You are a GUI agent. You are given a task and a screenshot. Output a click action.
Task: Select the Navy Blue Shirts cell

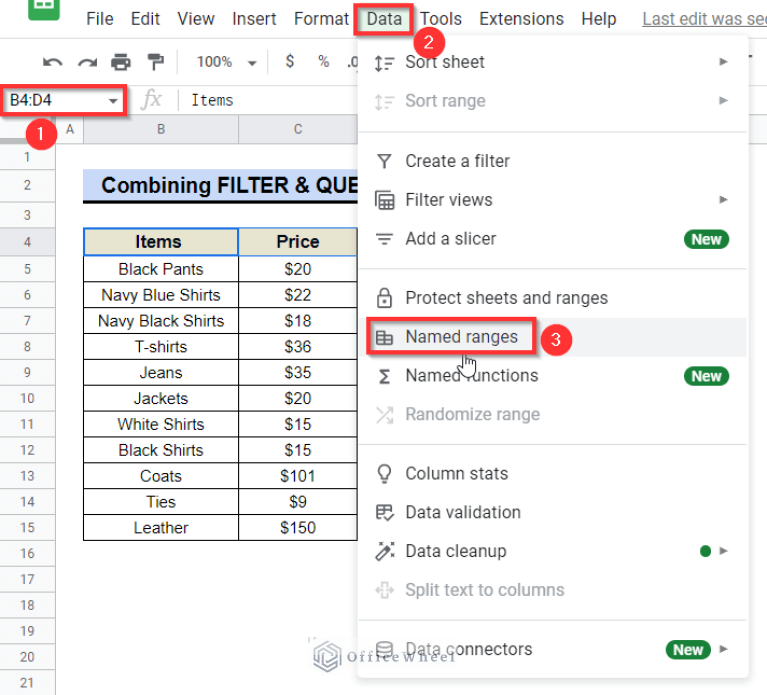coord(161,295)
